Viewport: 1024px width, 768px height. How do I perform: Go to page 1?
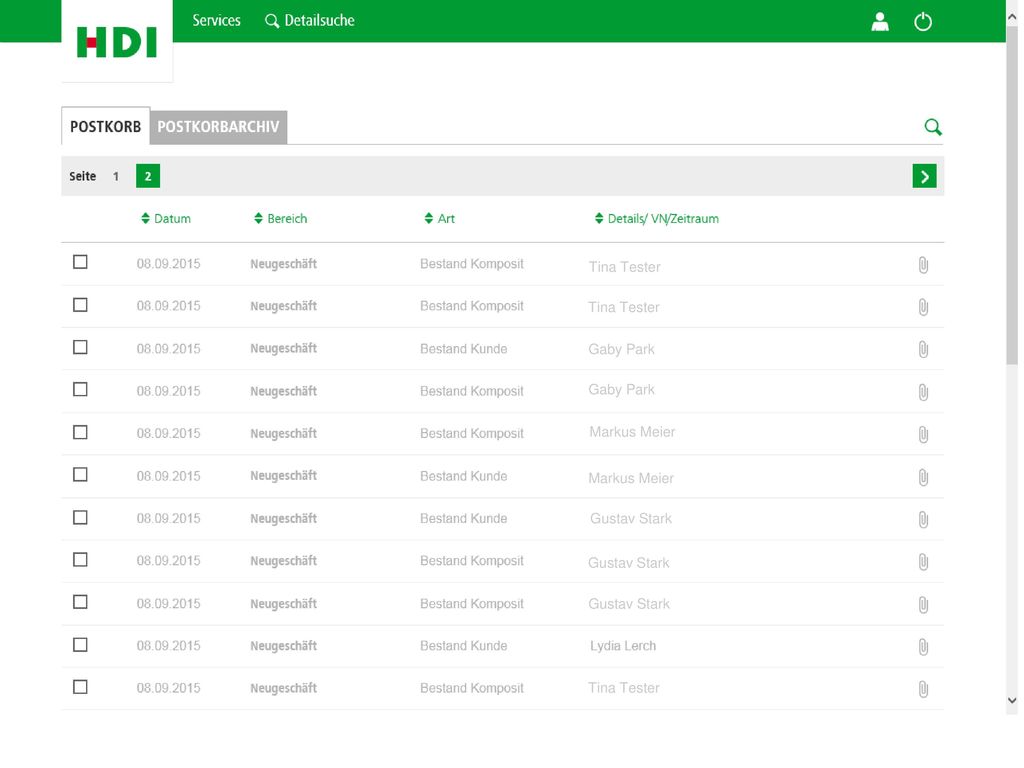[116, 176]
